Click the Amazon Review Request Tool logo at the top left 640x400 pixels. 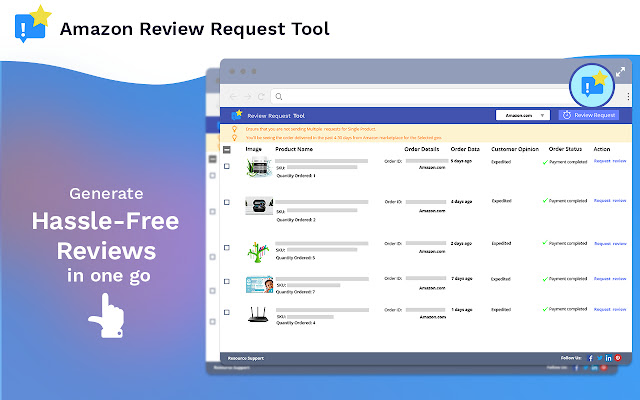(x=33, y=24)
